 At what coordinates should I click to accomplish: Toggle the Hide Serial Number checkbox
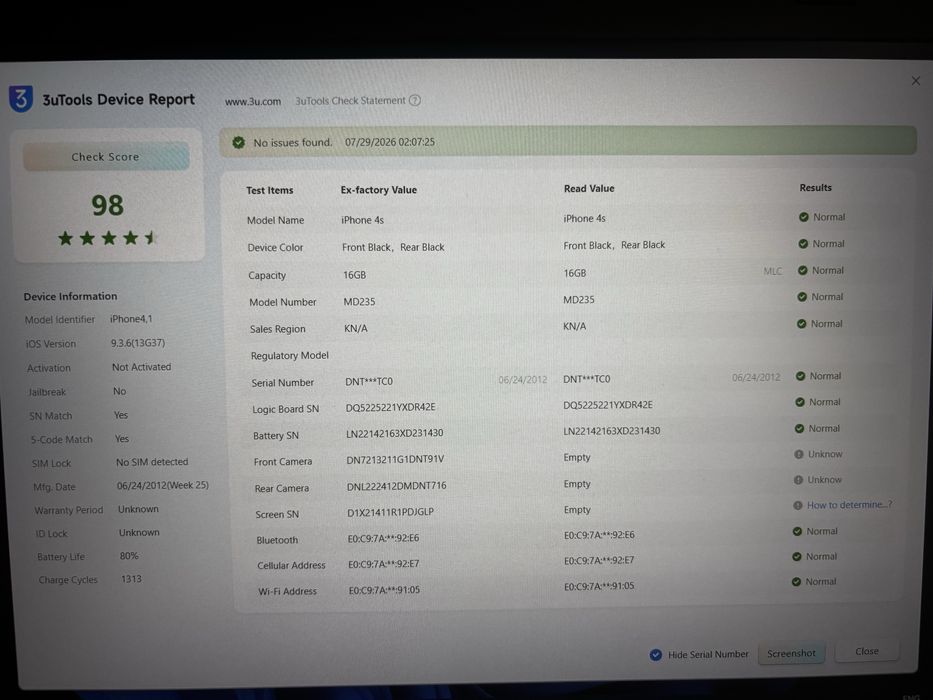pyautogui.click(x=656, y=655)
